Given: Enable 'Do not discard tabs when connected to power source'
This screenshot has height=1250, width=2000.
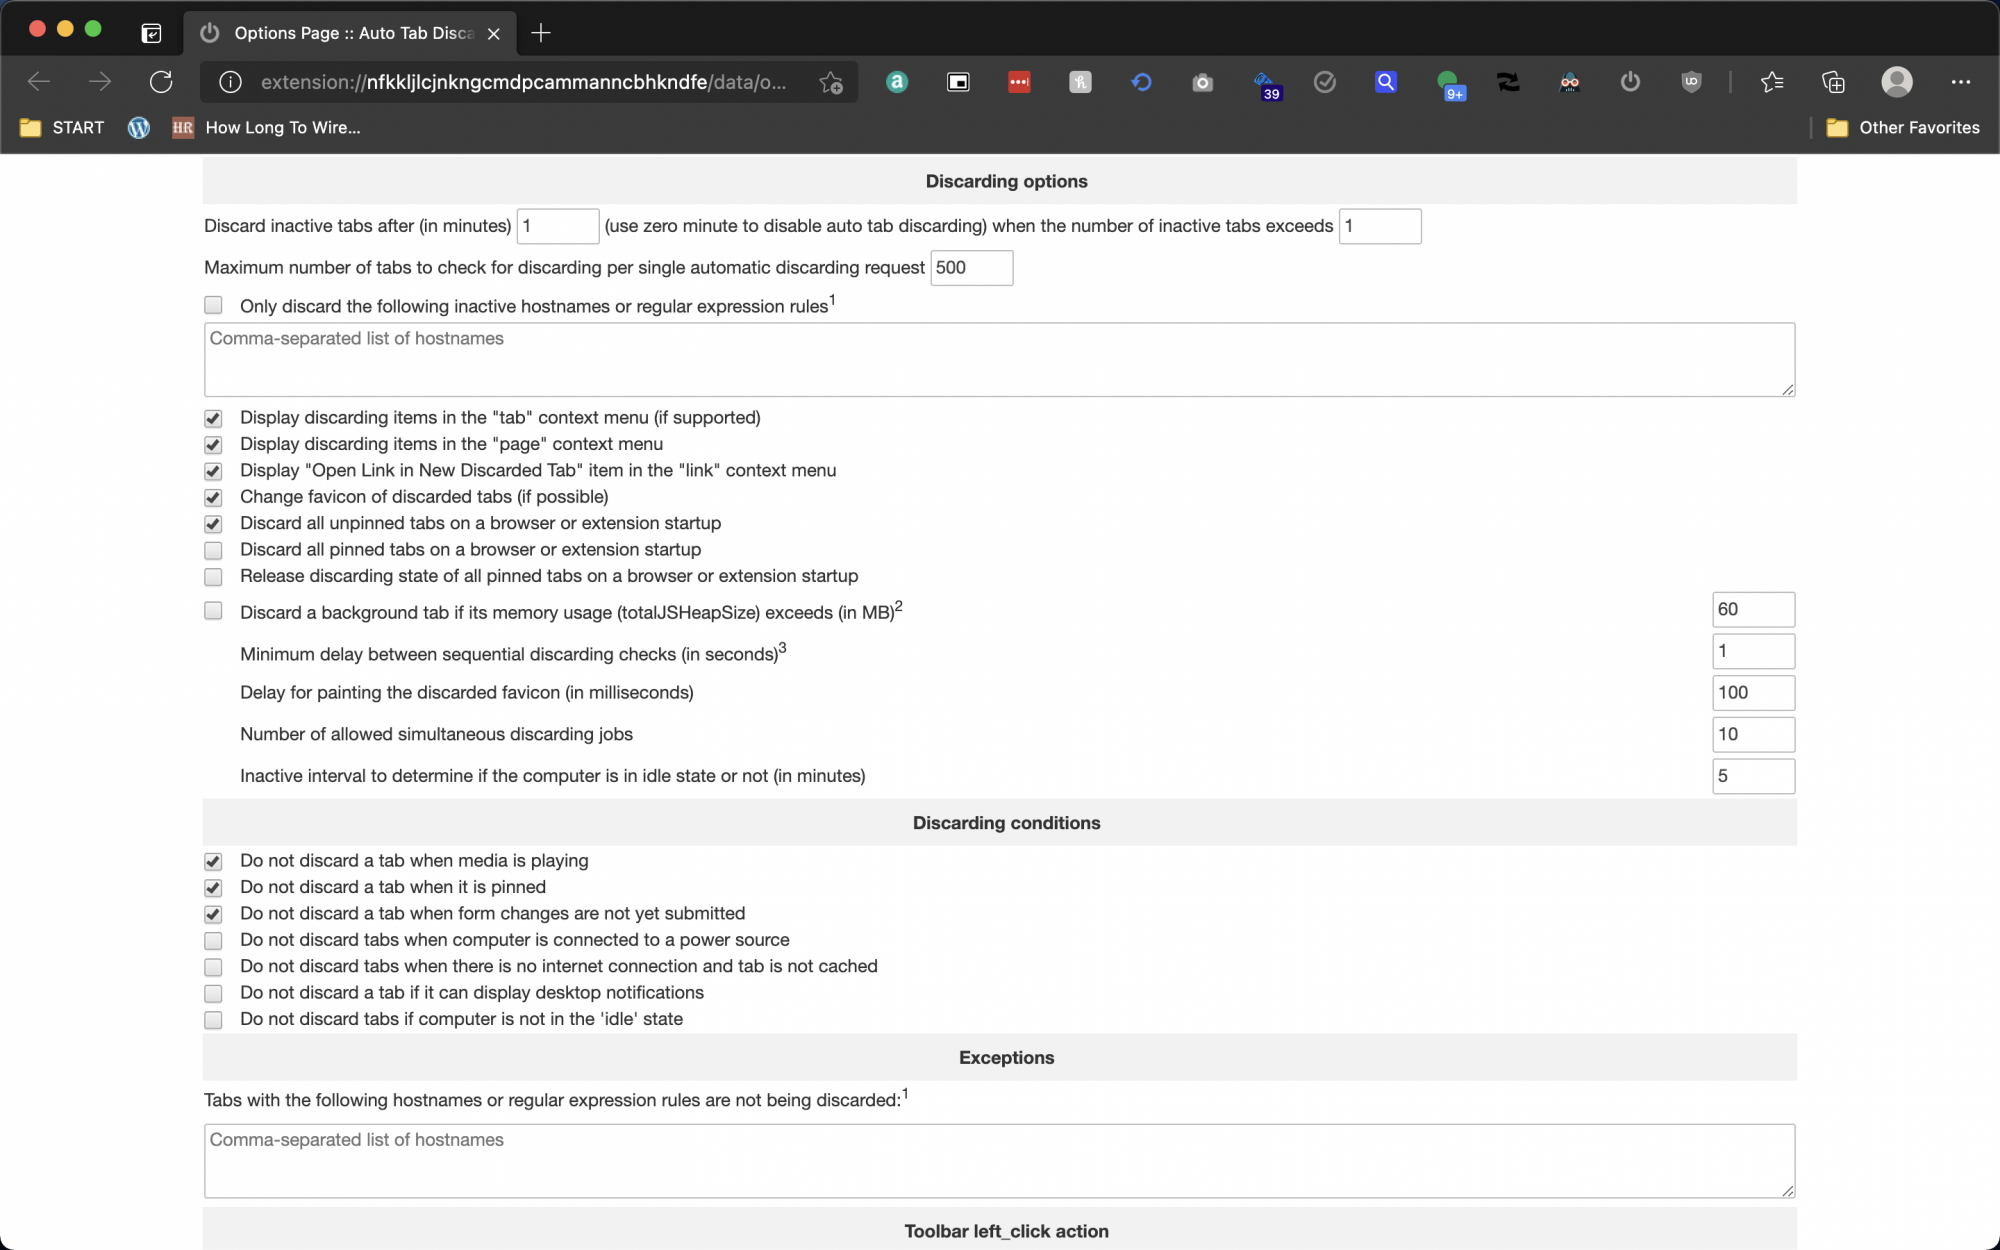Looking at the screenshot, I should tap(213, 940).
